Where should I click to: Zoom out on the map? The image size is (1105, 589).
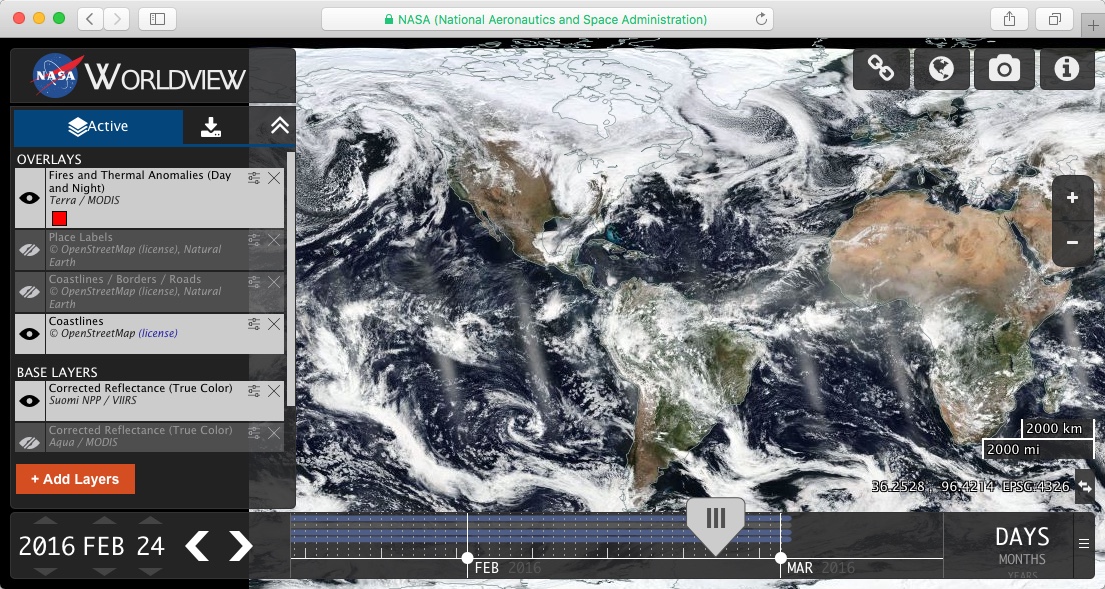click(1072, 243)
